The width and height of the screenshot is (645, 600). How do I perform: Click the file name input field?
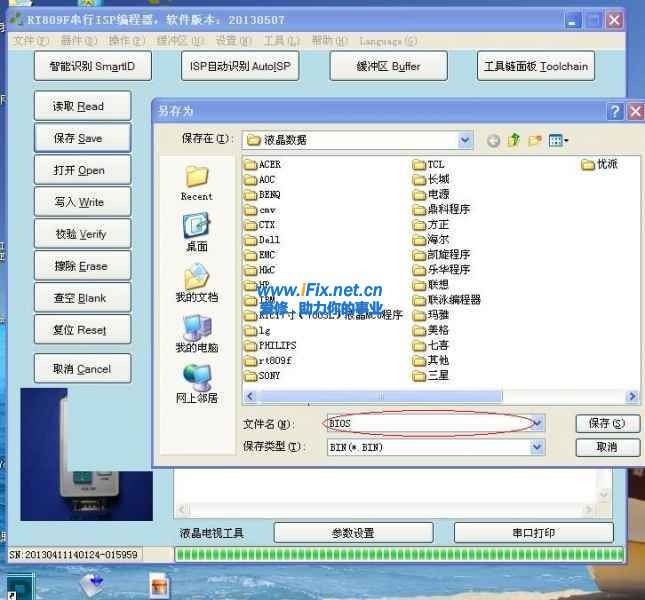pos(430,424)
